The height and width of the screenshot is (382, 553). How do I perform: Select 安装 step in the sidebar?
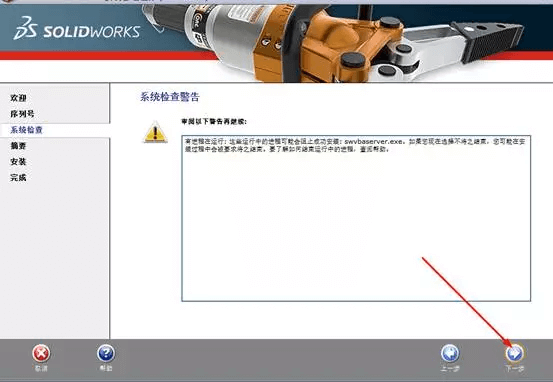click(x=18, y=162)
